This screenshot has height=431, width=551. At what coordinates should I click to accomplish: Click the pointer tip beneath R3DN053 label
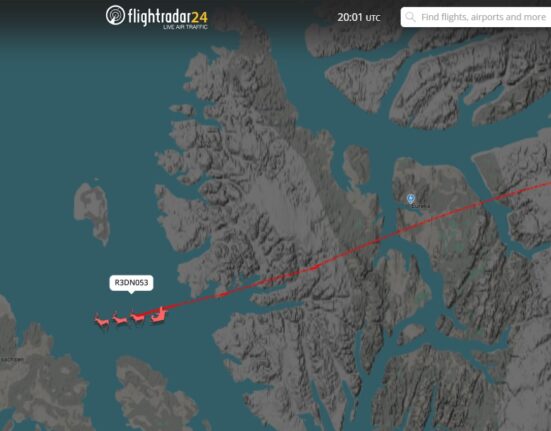[131, 292]
